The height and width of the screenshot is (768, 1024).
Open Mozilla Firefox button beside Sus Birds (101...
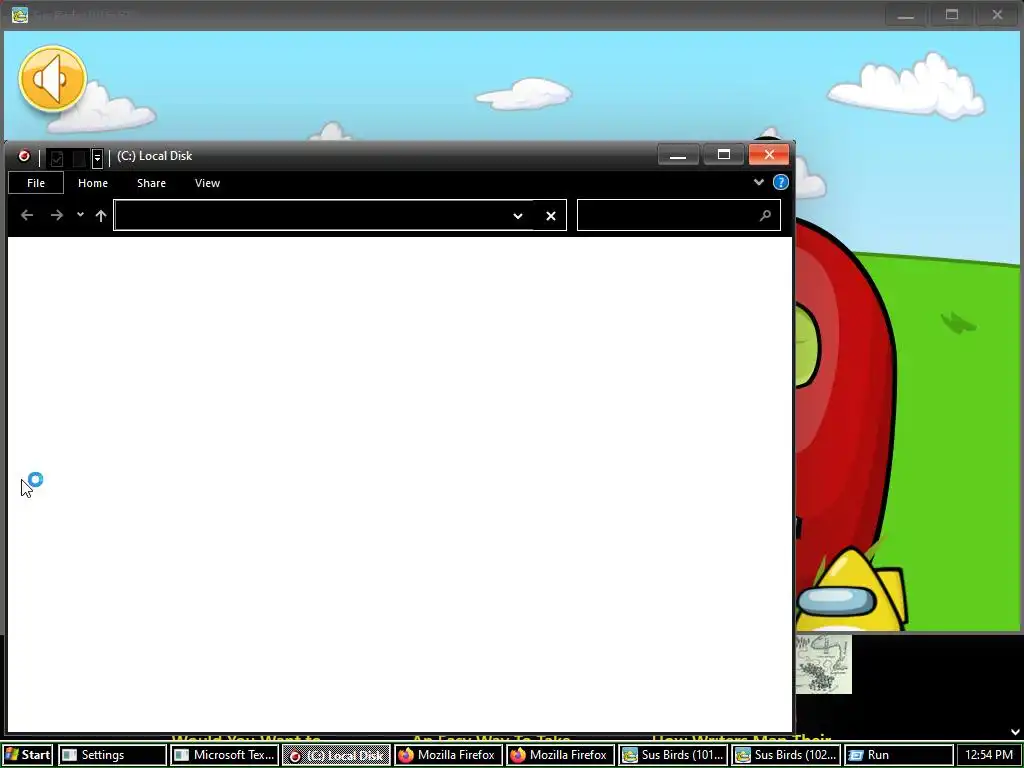tap(561, 755)
